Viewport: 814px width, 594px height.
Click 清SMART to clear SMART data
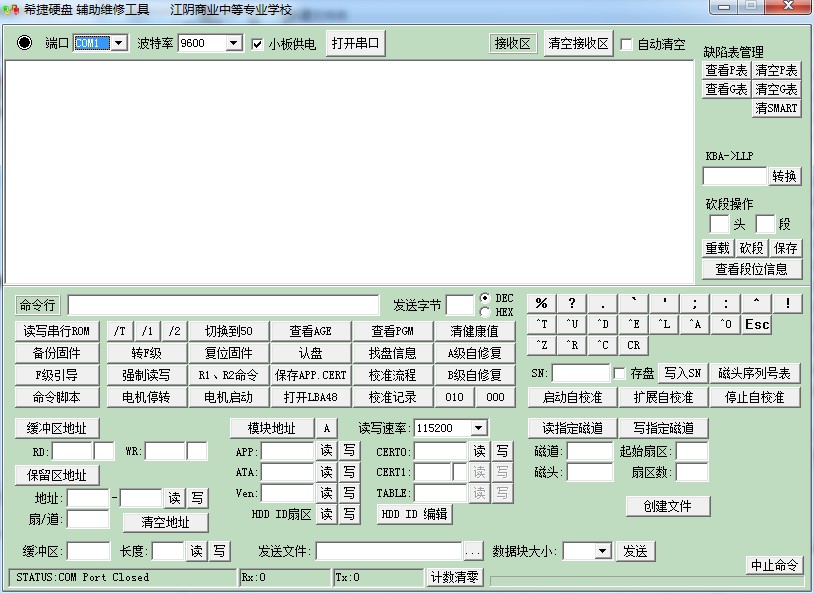(776, 108)
